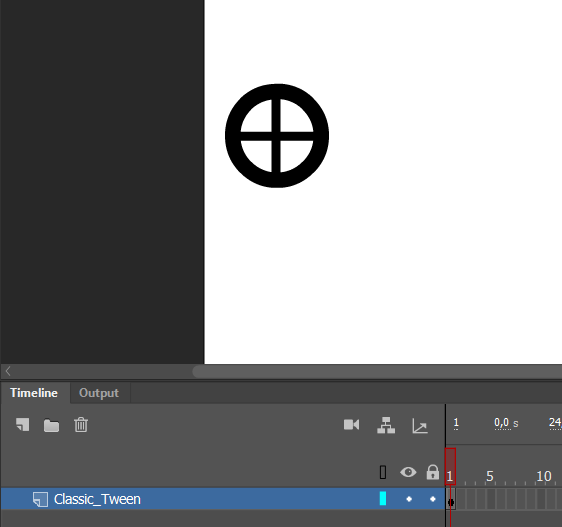
Task: Show the layer parenting view icon
Action: click(x=386, y=425)
